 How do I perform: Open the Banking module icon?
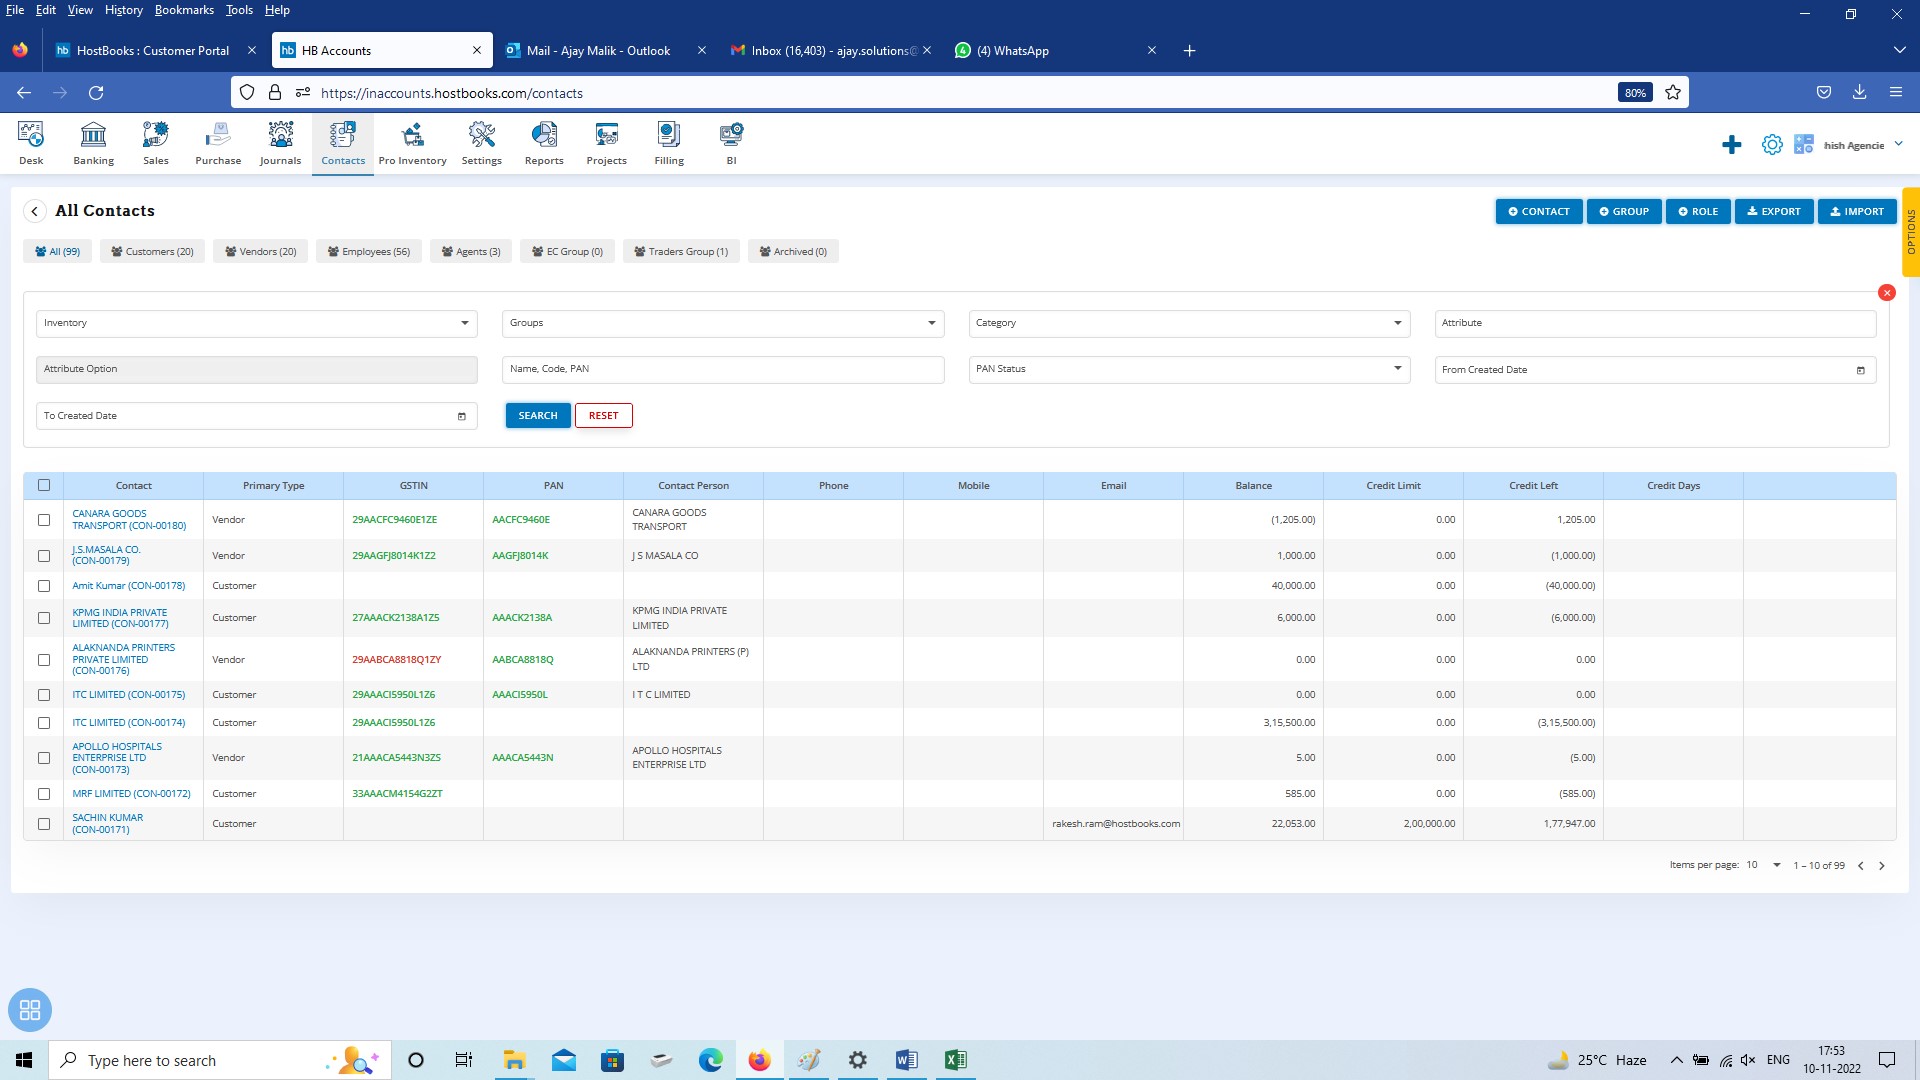[x=92, y=142]
